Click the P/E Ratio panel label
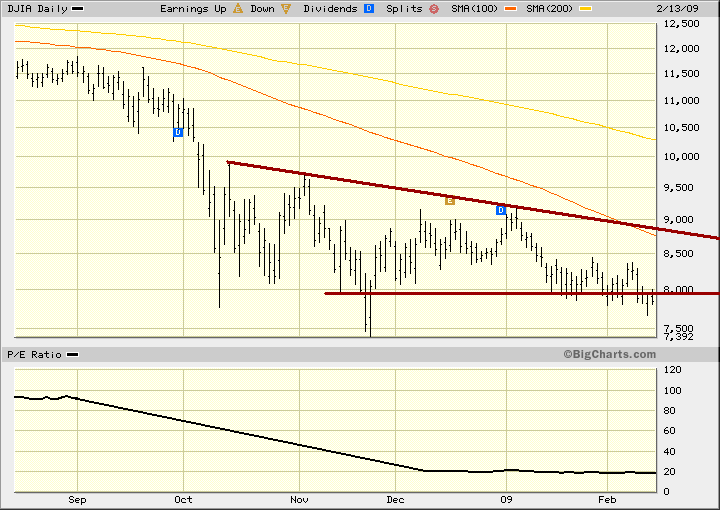This screenshot has height=510, width=720. (34, 355)
